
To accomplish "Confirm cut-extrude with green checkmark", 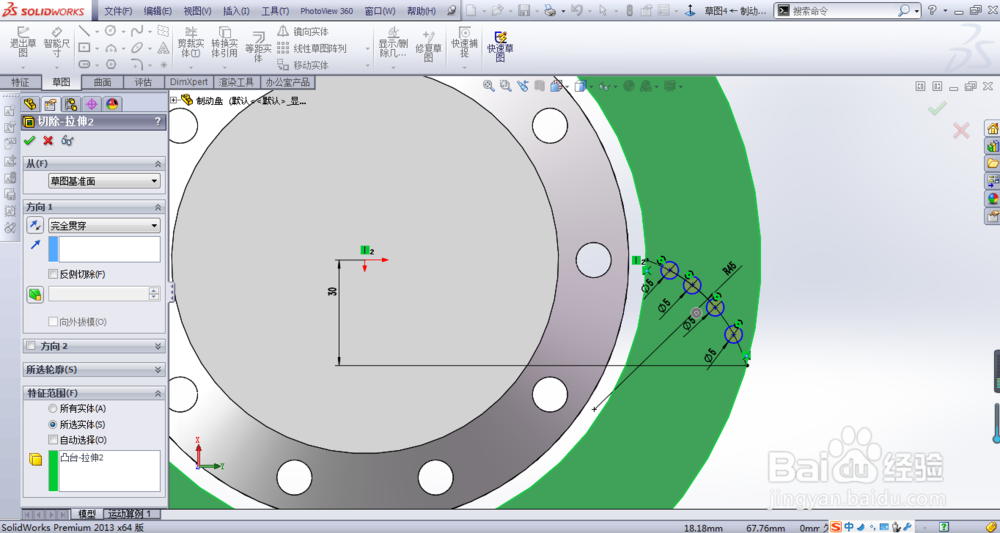I will click(29, 140).
